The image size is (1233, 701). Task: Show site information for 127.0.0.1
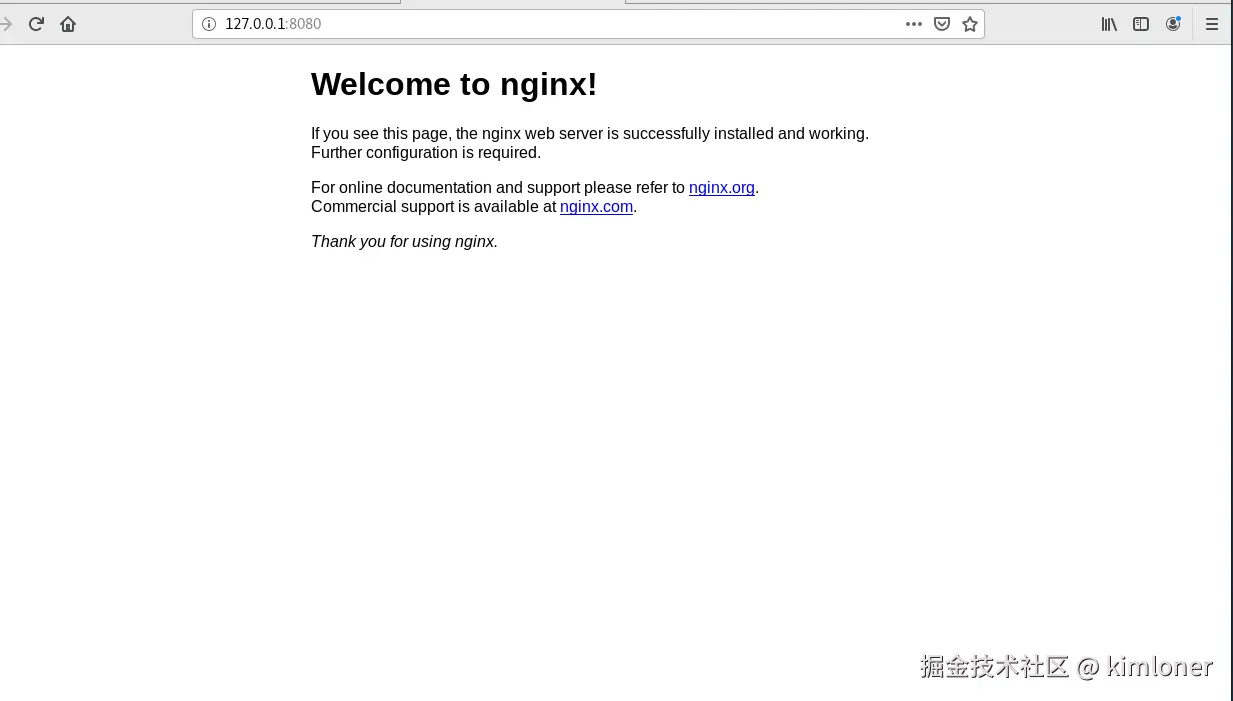pyautogui.click(x=209, y=24)
